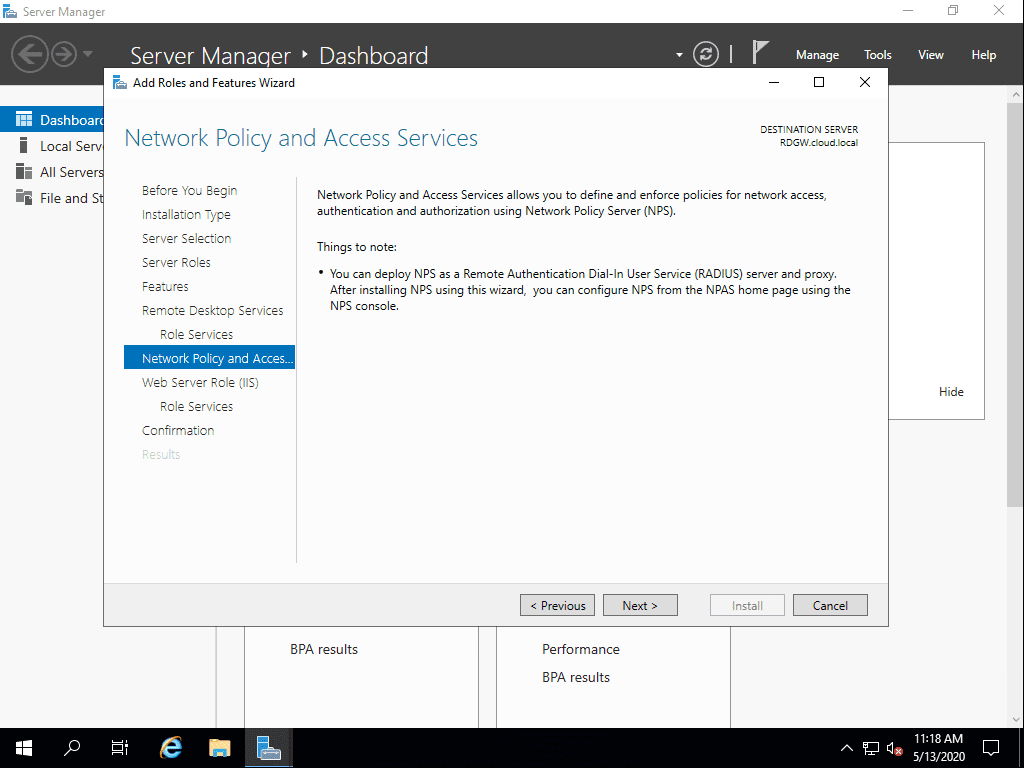Click the Next button in the wizard

point(640,605)
